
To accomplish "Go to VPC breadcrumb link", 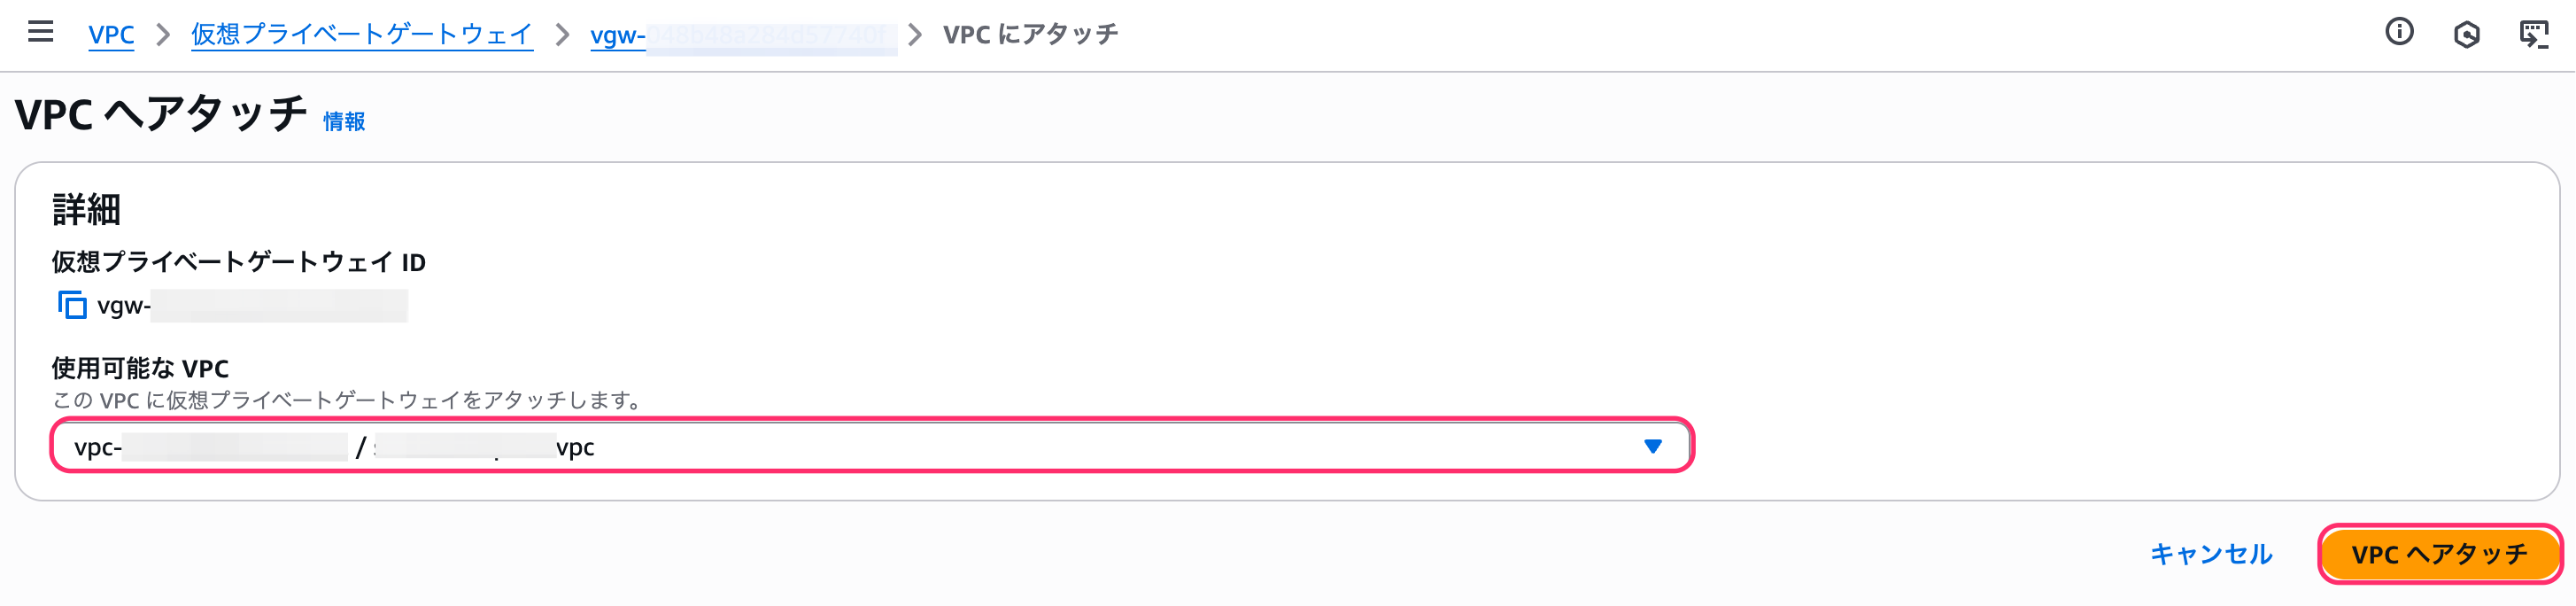I will (111, 34).
